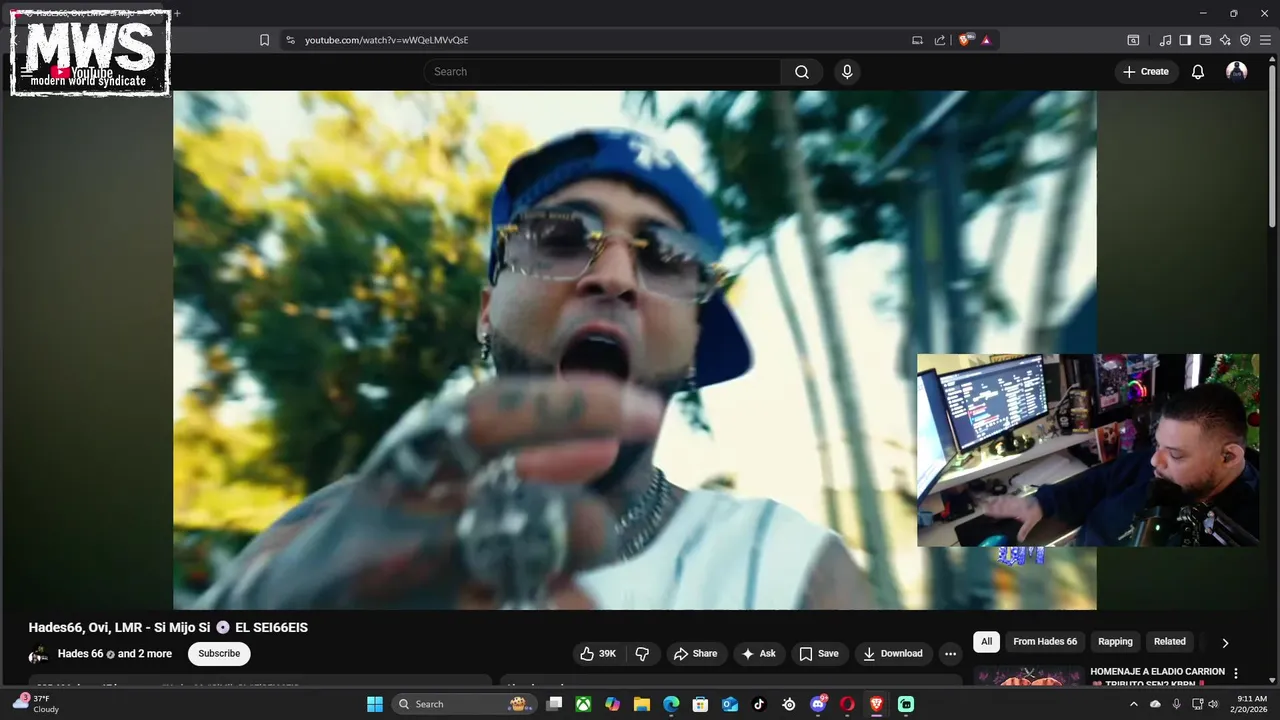1280x720 pixels.
Task: Dislike the video thumbs down
Action: 642,654
